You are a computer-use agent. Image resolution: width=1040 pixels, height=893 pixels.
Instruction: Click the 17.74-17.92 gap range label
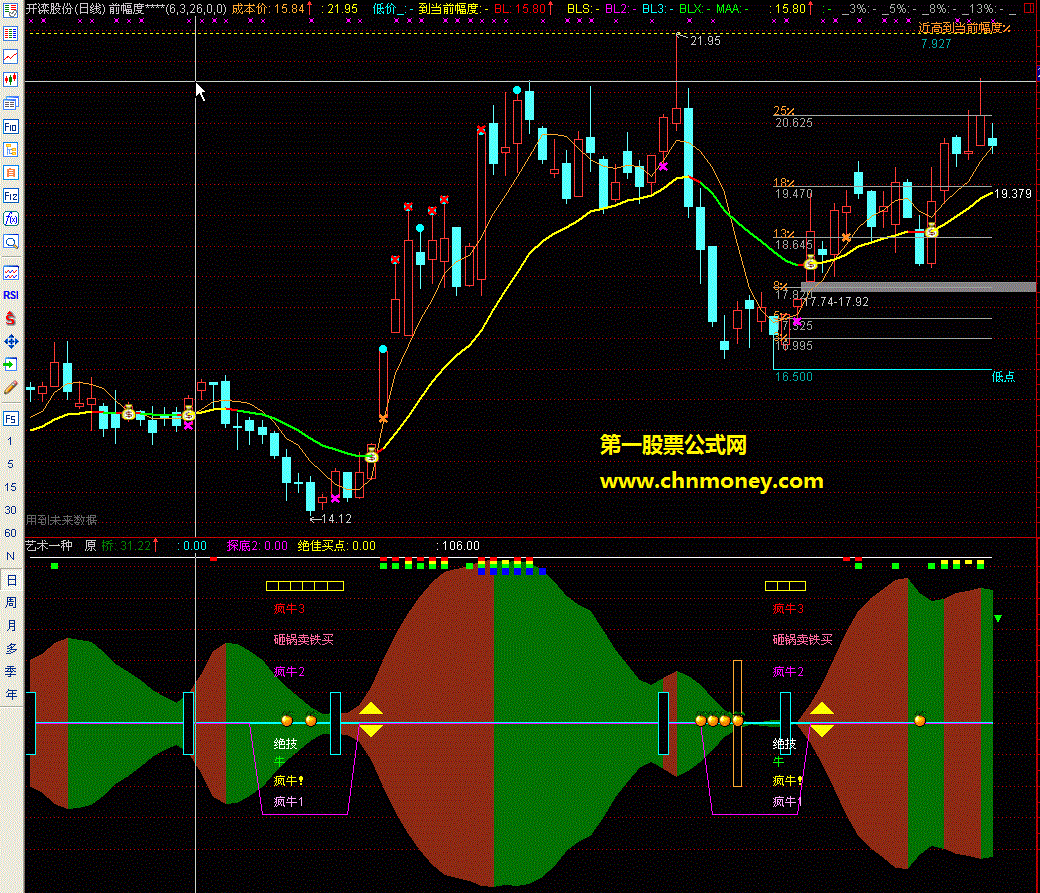(x=836, y=302)
